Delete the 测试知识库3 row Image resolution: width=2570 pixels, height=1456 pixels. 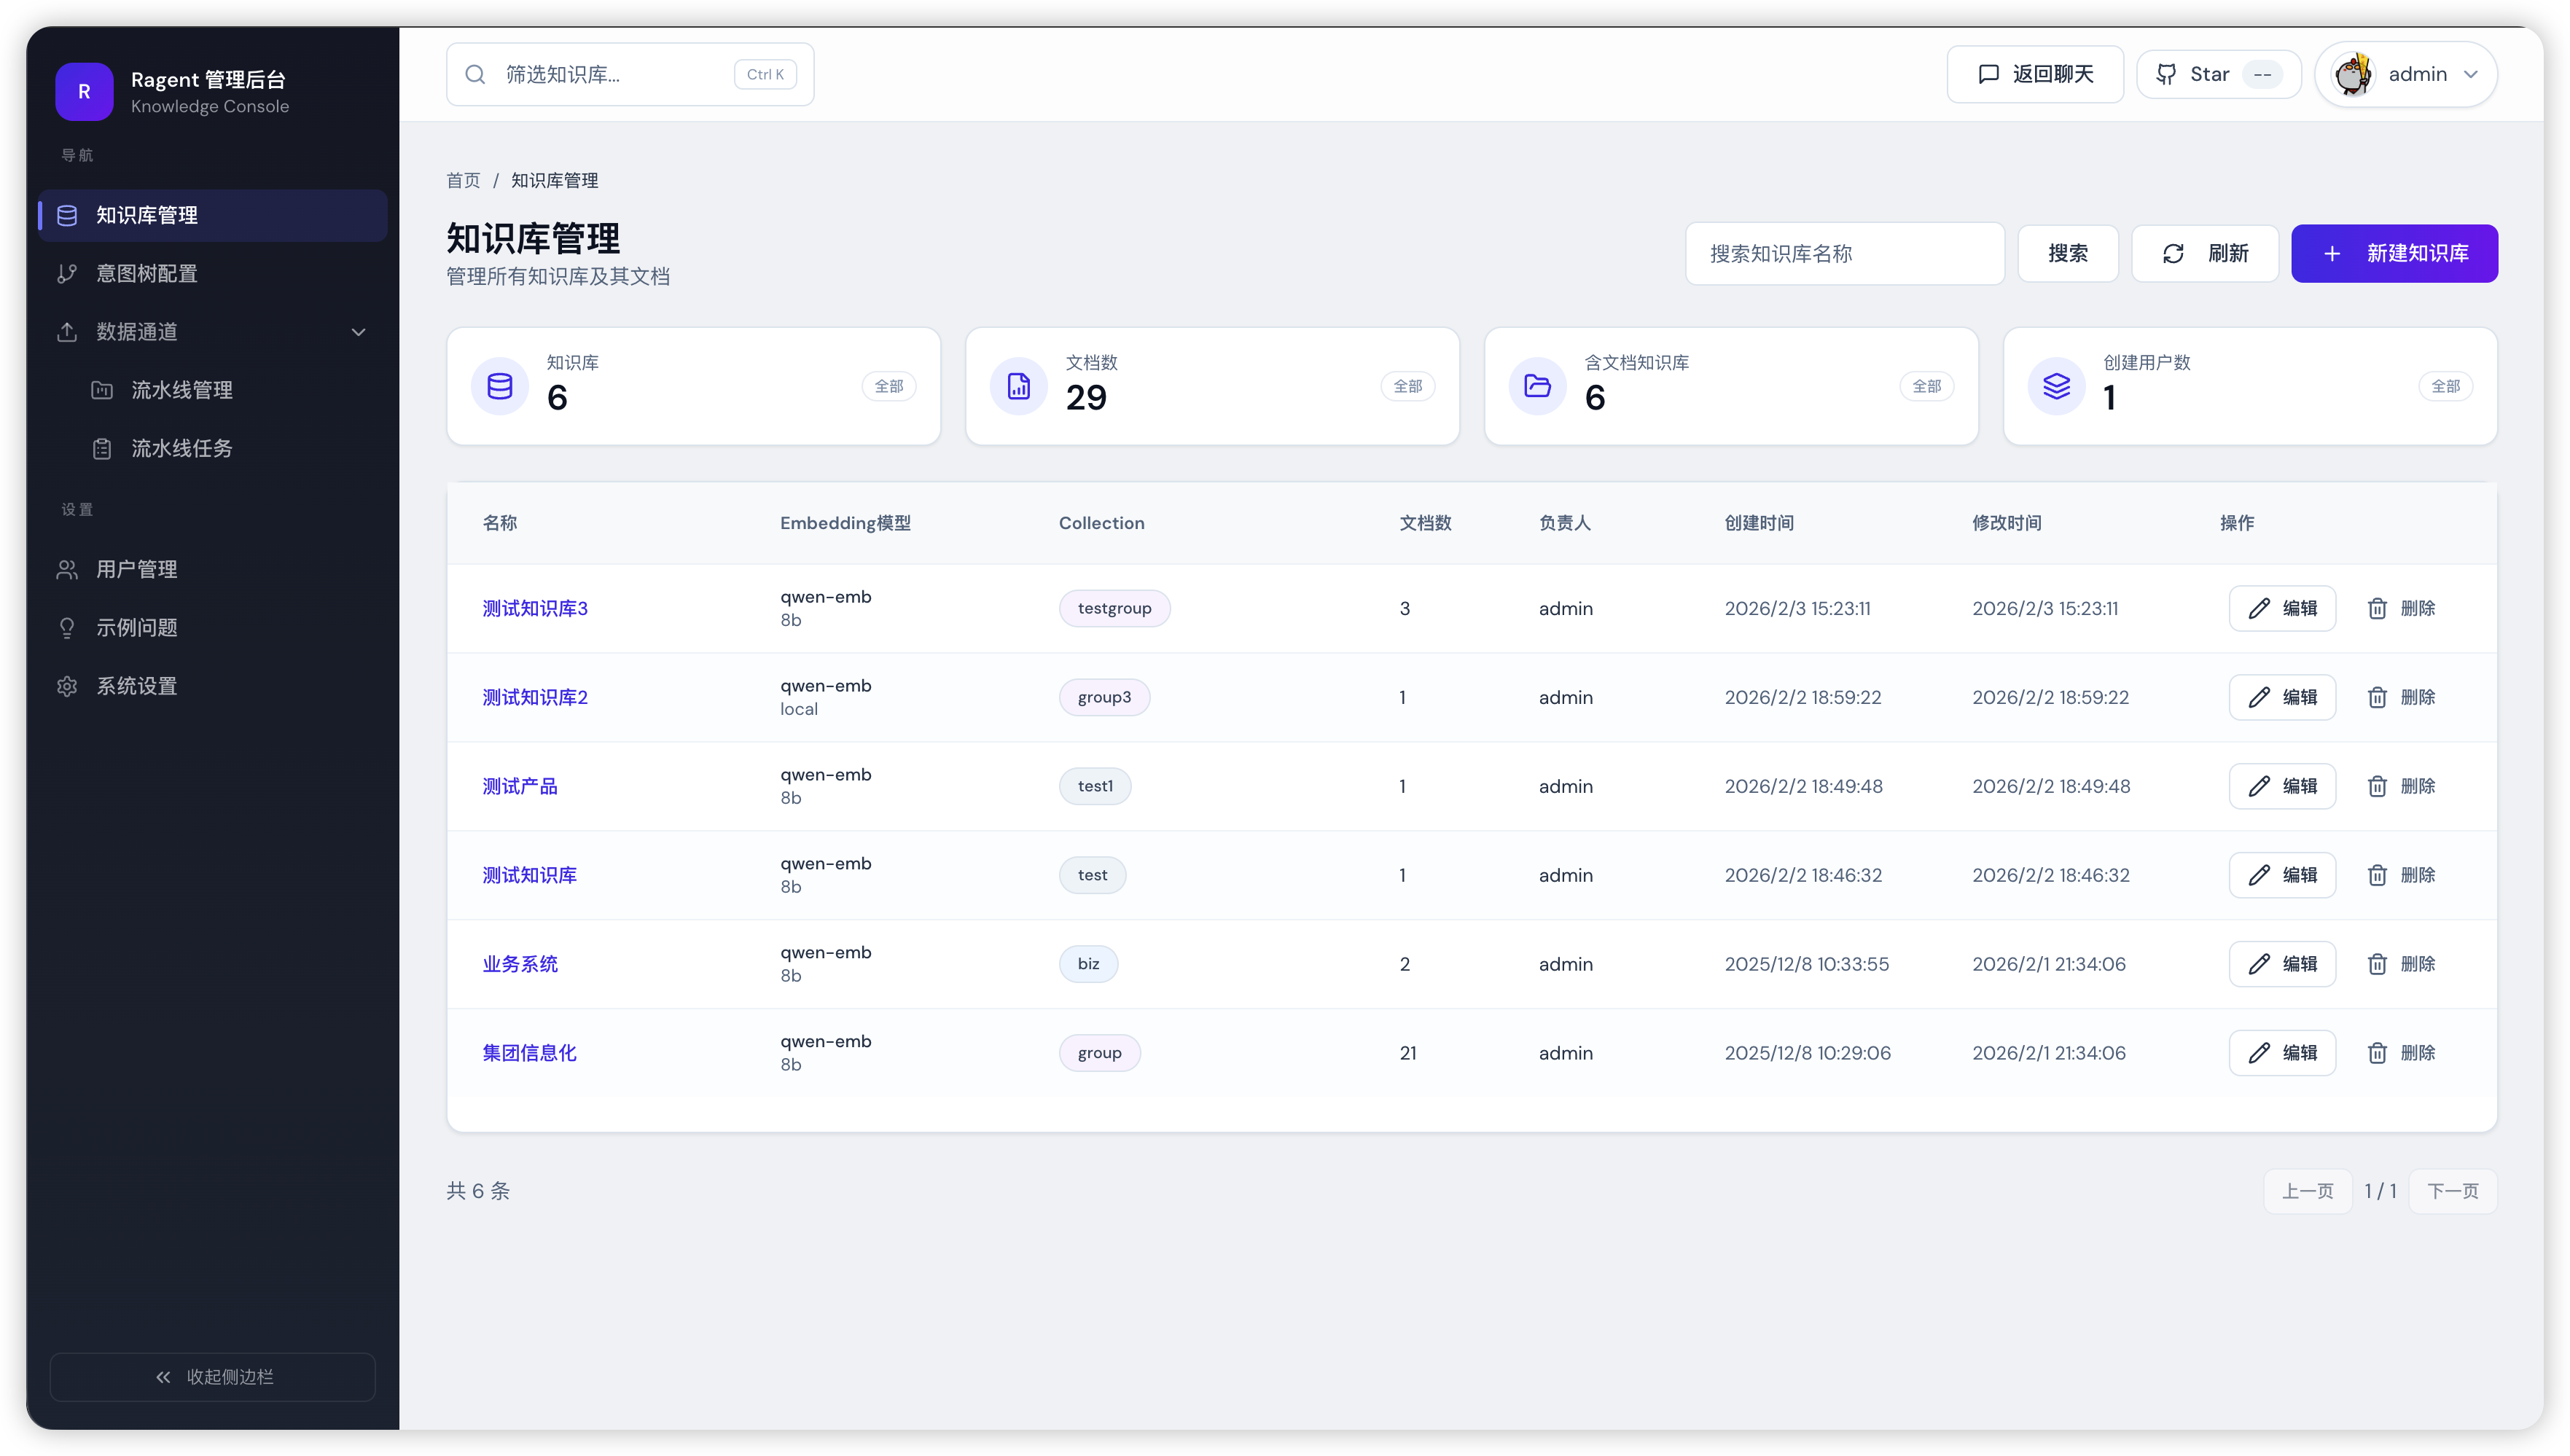[2400, 609]
